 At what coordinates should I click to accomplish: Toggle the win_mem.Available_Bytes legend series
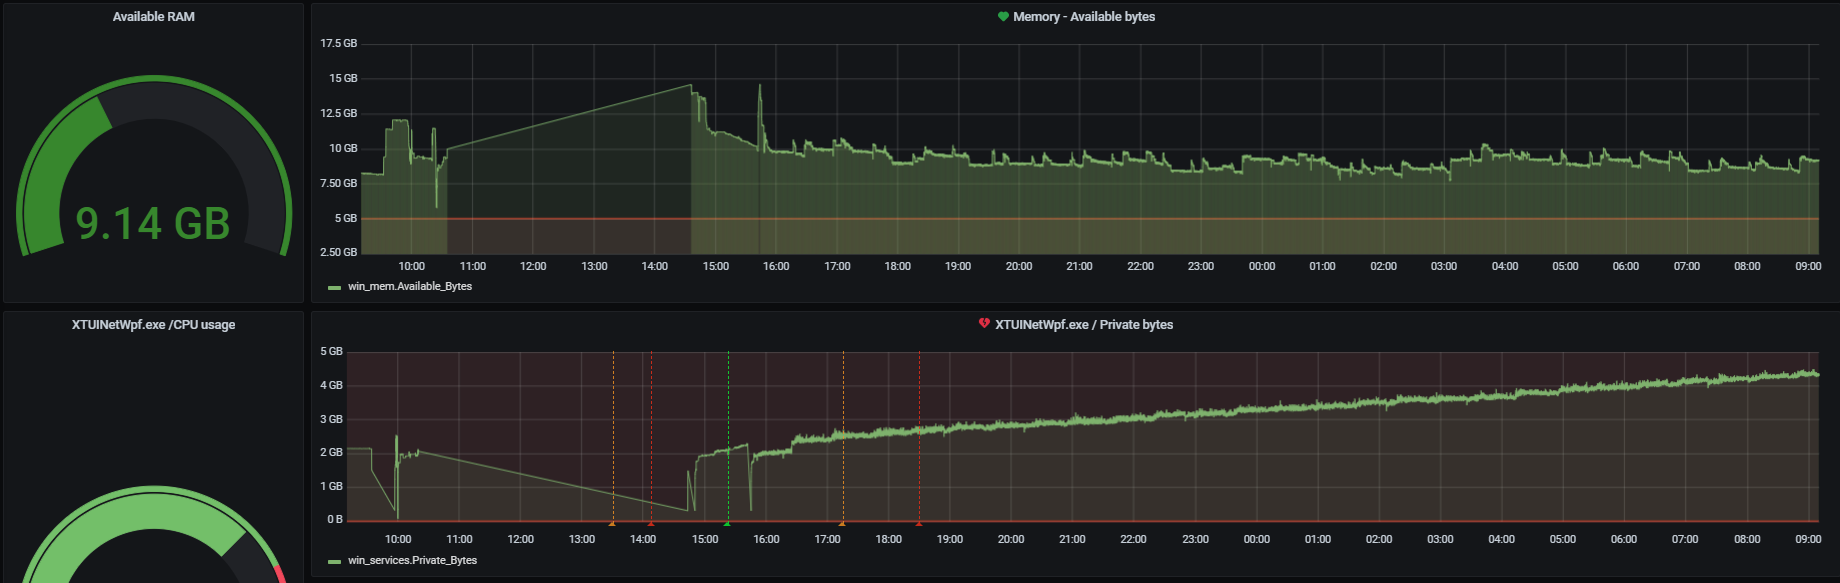[409, 287]
